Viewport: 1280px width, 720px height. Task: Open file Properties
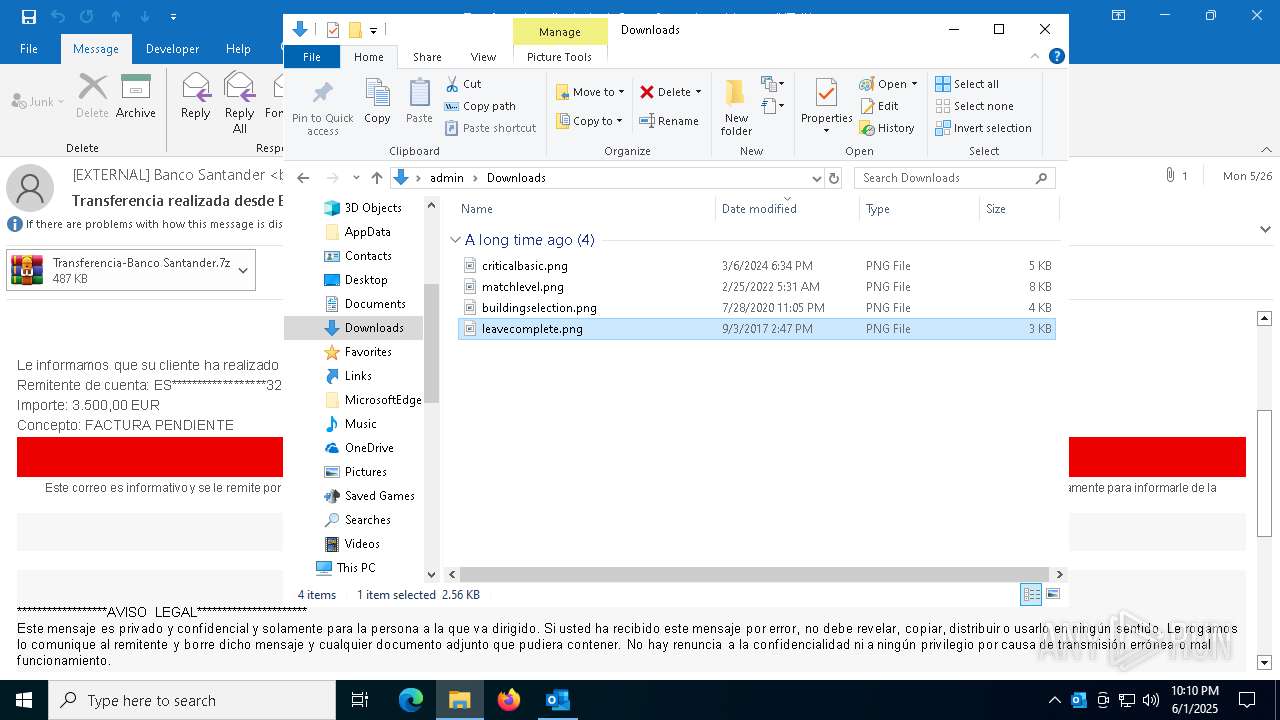point(826,106)
